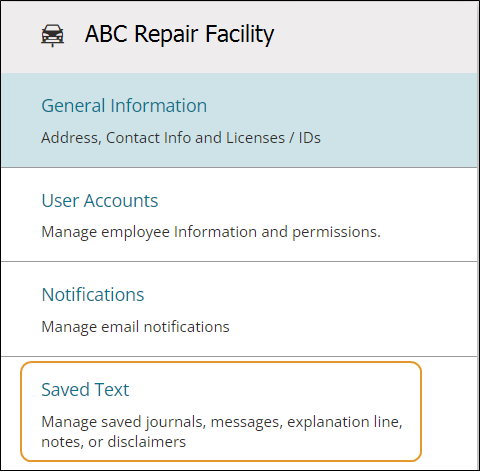Select the ABC Repair Facility title
This screenshot has height=471, width=480.
tap(179, 34)
